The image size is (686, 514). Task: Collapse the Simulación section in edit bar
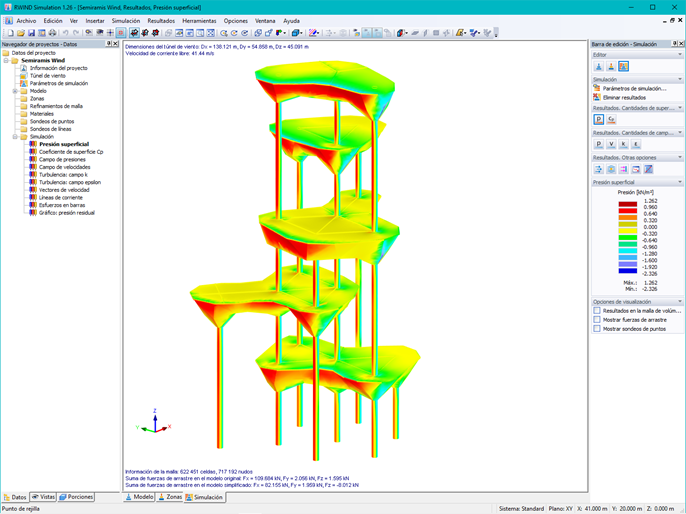680,79
